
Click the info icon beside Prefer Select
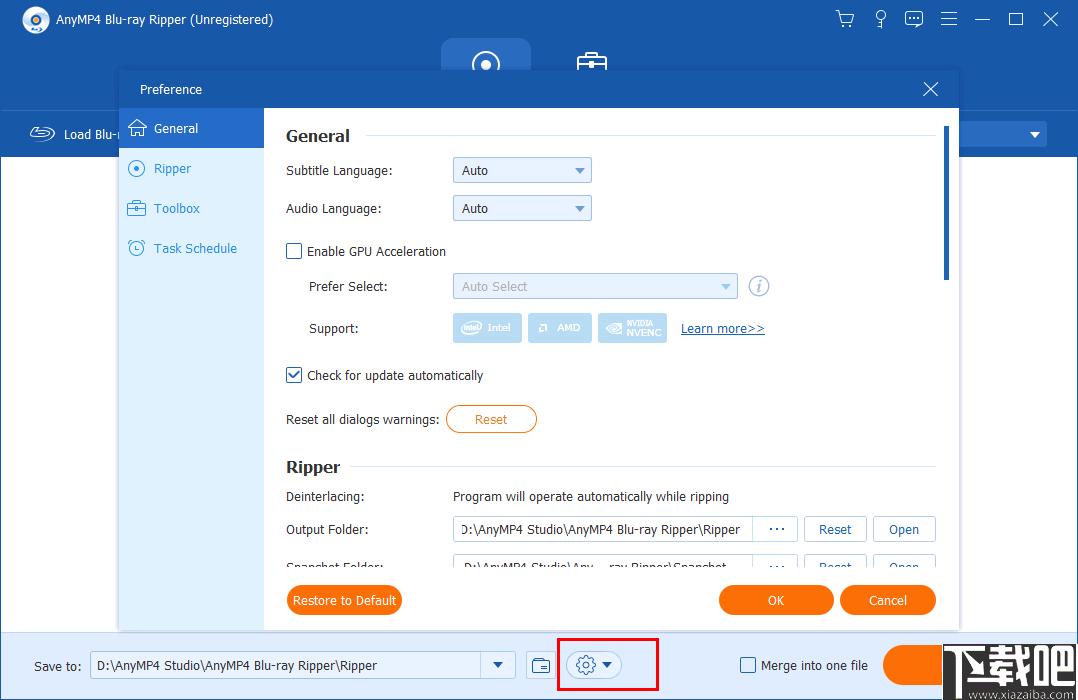(759, 286)
